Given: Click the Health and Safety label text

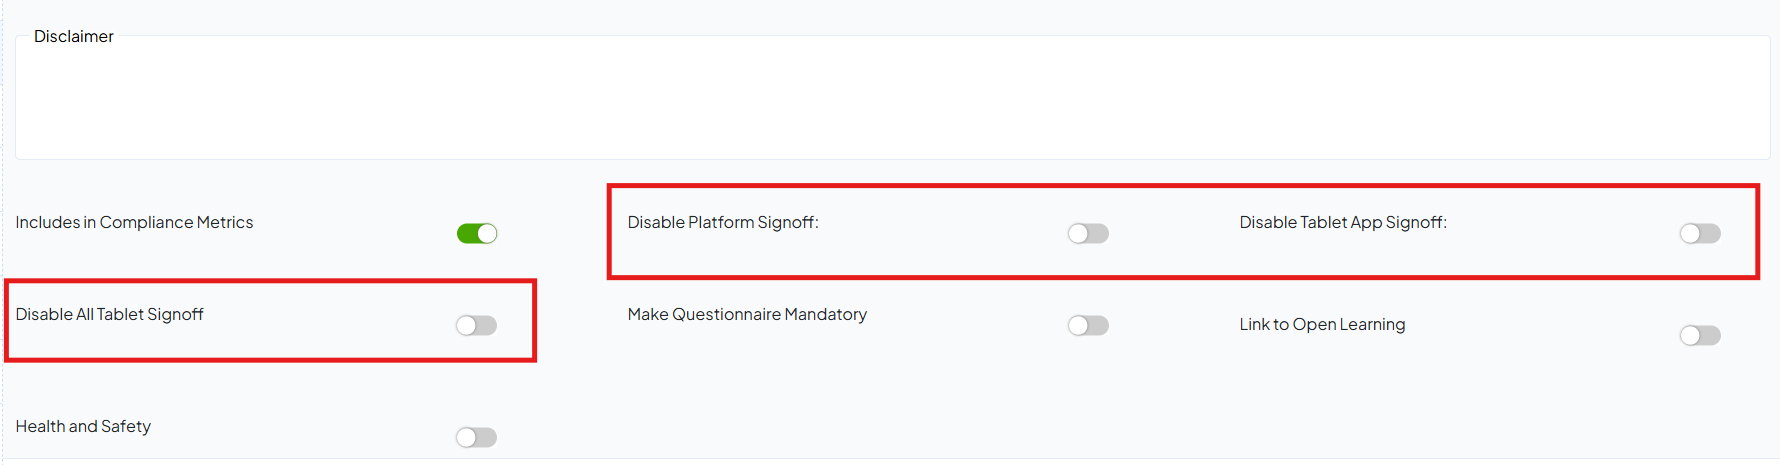Looking at the screenshot, I should [x=83, y=426].
